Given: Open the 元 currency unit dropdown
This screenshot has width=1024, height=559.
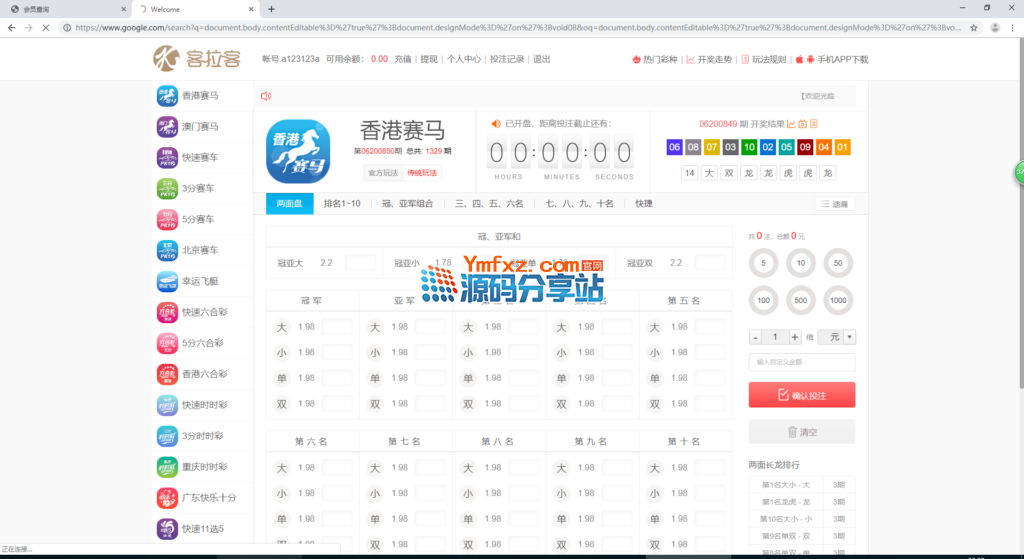Looking at the screenshot, I should tap(836, 337).
